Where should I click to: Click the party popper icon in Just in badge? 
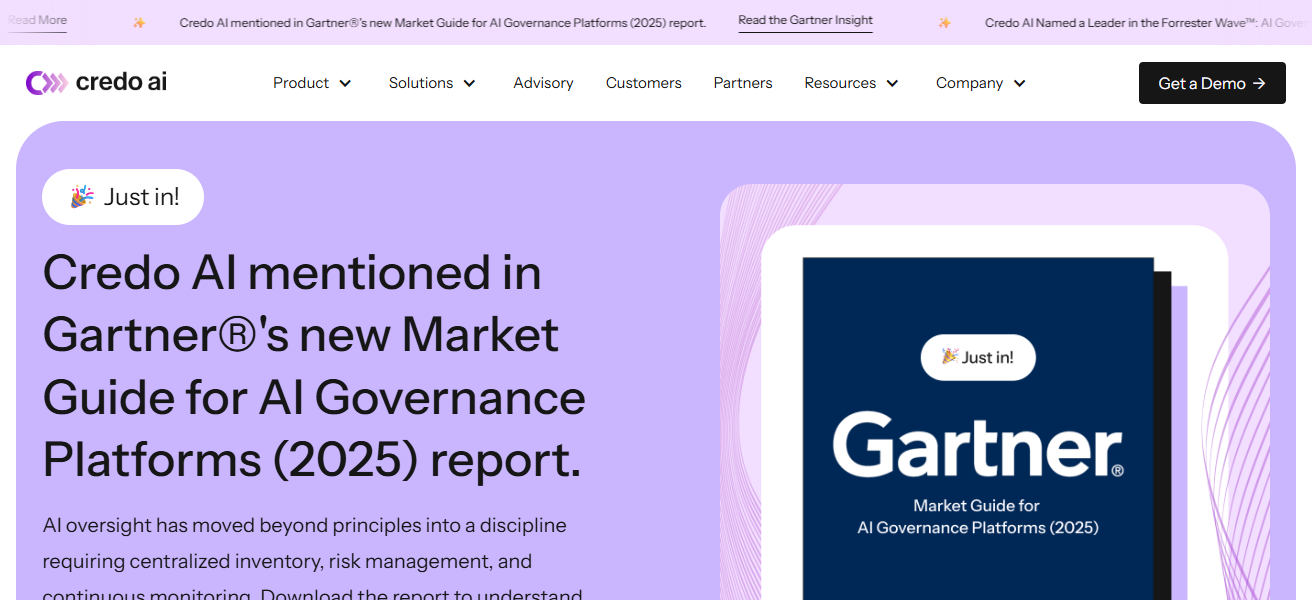82,197
